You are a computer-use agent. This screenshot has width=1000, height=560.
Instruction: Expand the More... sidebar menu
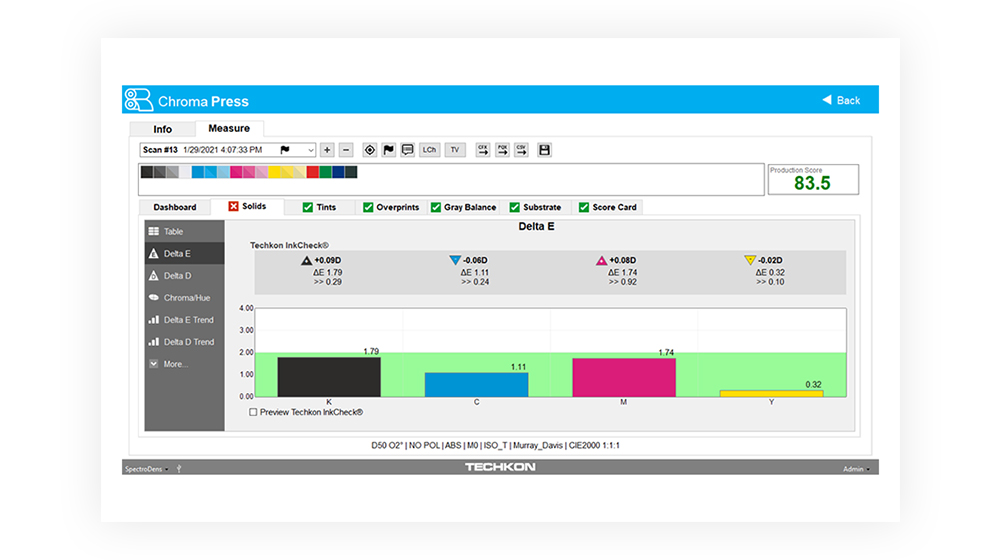175,364
